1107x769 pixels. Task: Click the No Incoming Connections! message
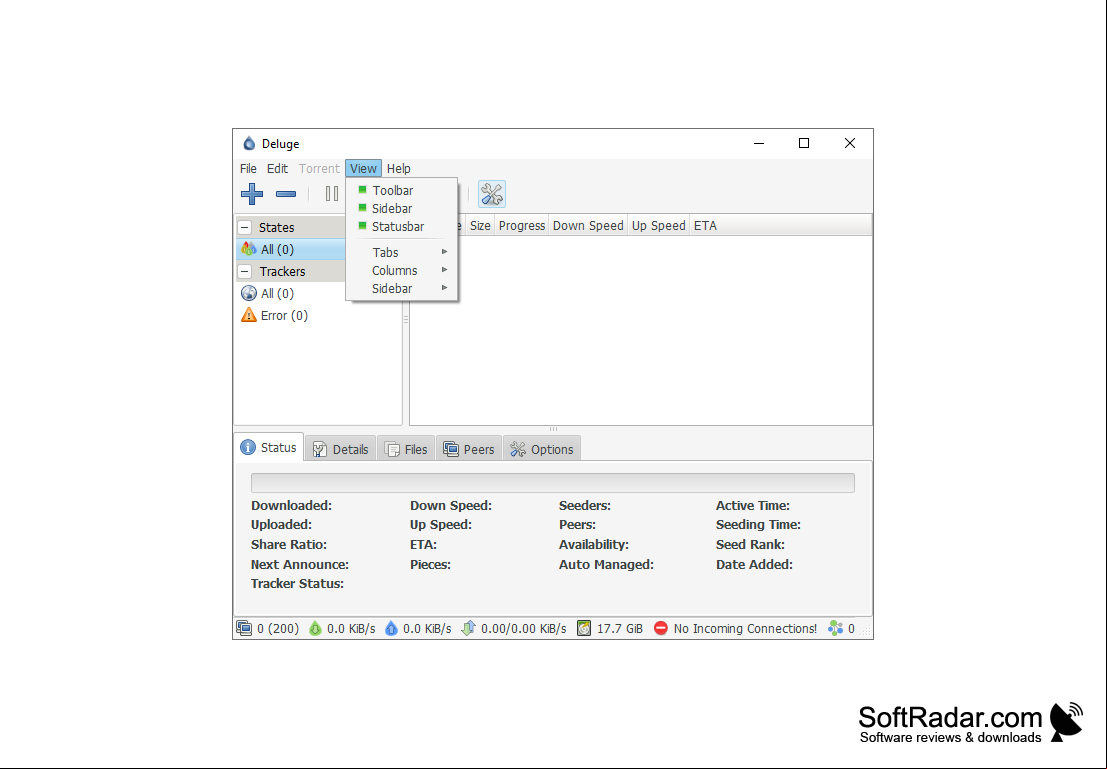click(x=745, y=628)
